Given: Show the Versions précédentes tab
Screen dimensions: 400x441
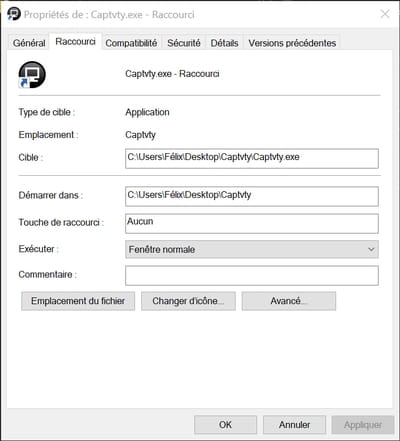Looking at the screenshot, I should [292, 43].
